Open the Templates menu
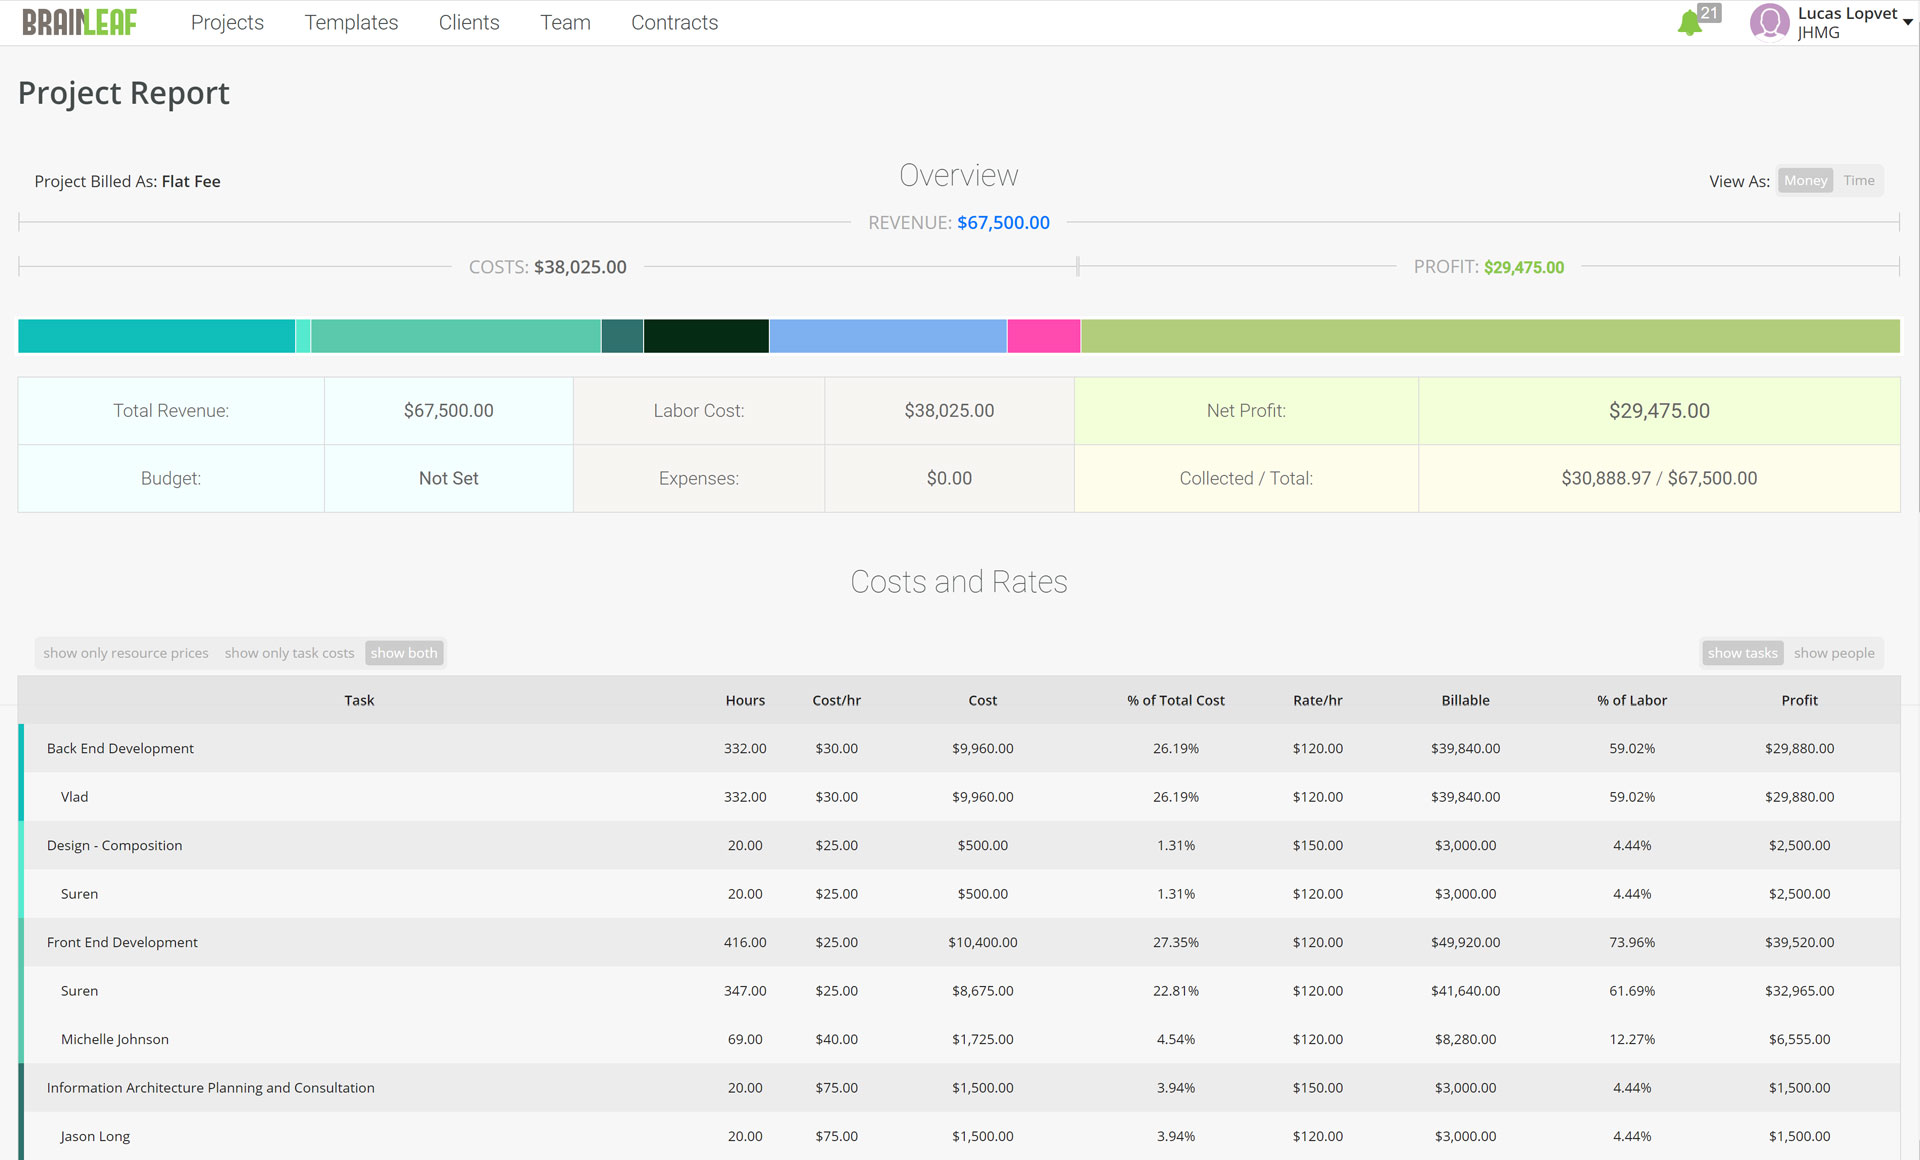 pyautogui.click(x=351, y=22)
